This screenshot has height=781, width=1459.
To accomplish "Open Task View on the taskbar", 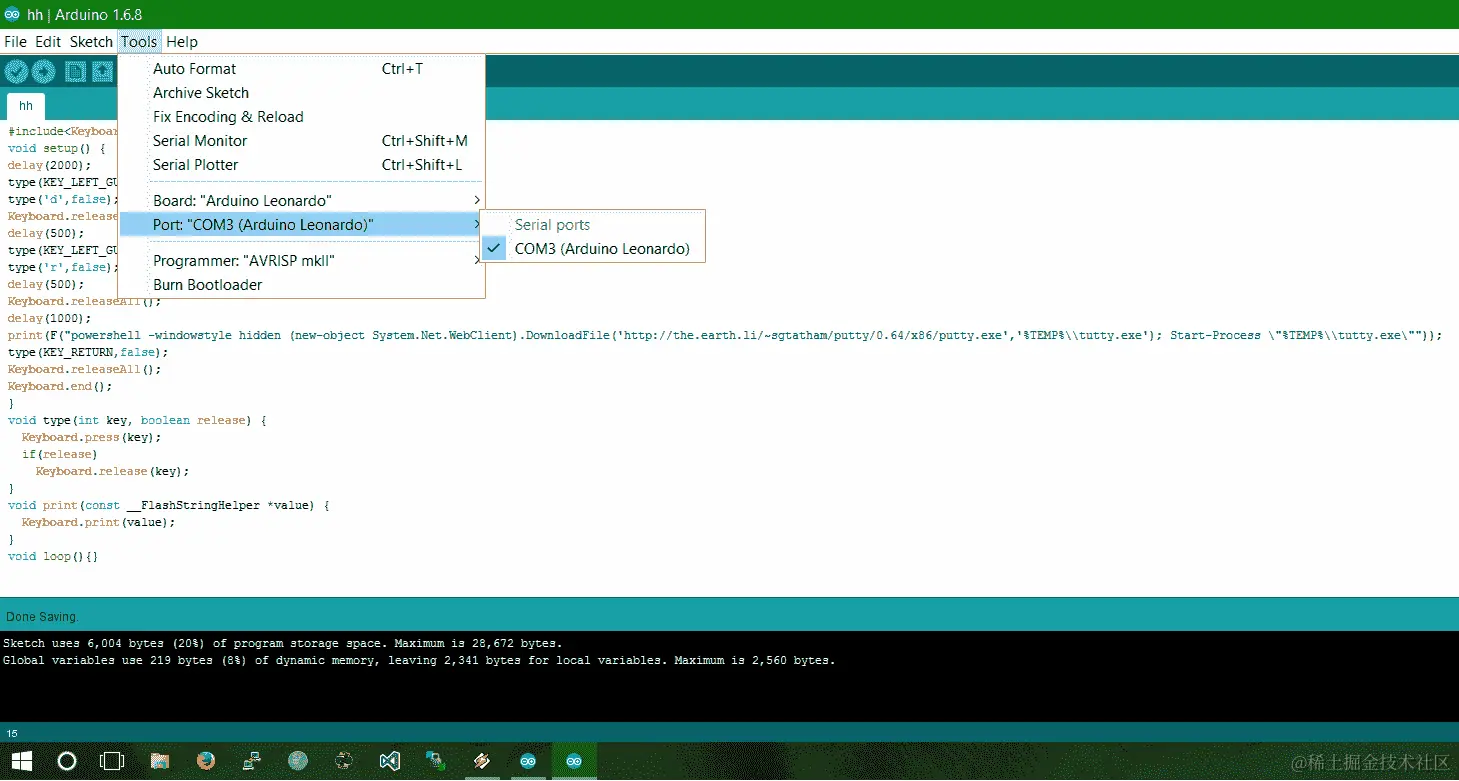I will (x=112, y=761).
